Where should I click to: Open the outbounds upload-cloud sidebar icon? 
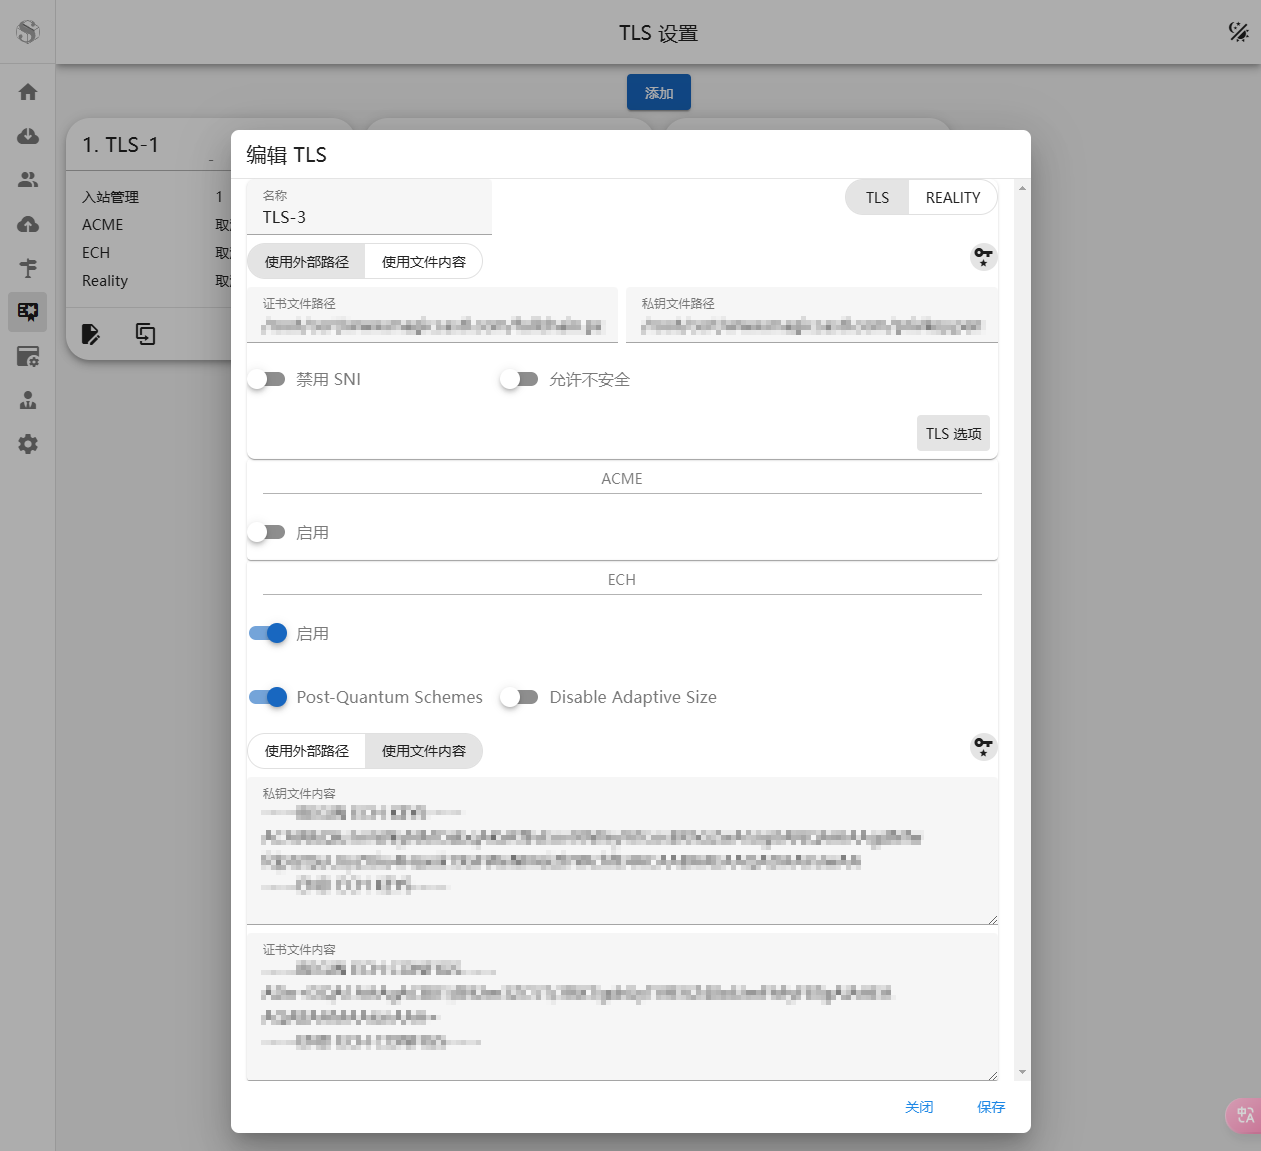[28, 224]
